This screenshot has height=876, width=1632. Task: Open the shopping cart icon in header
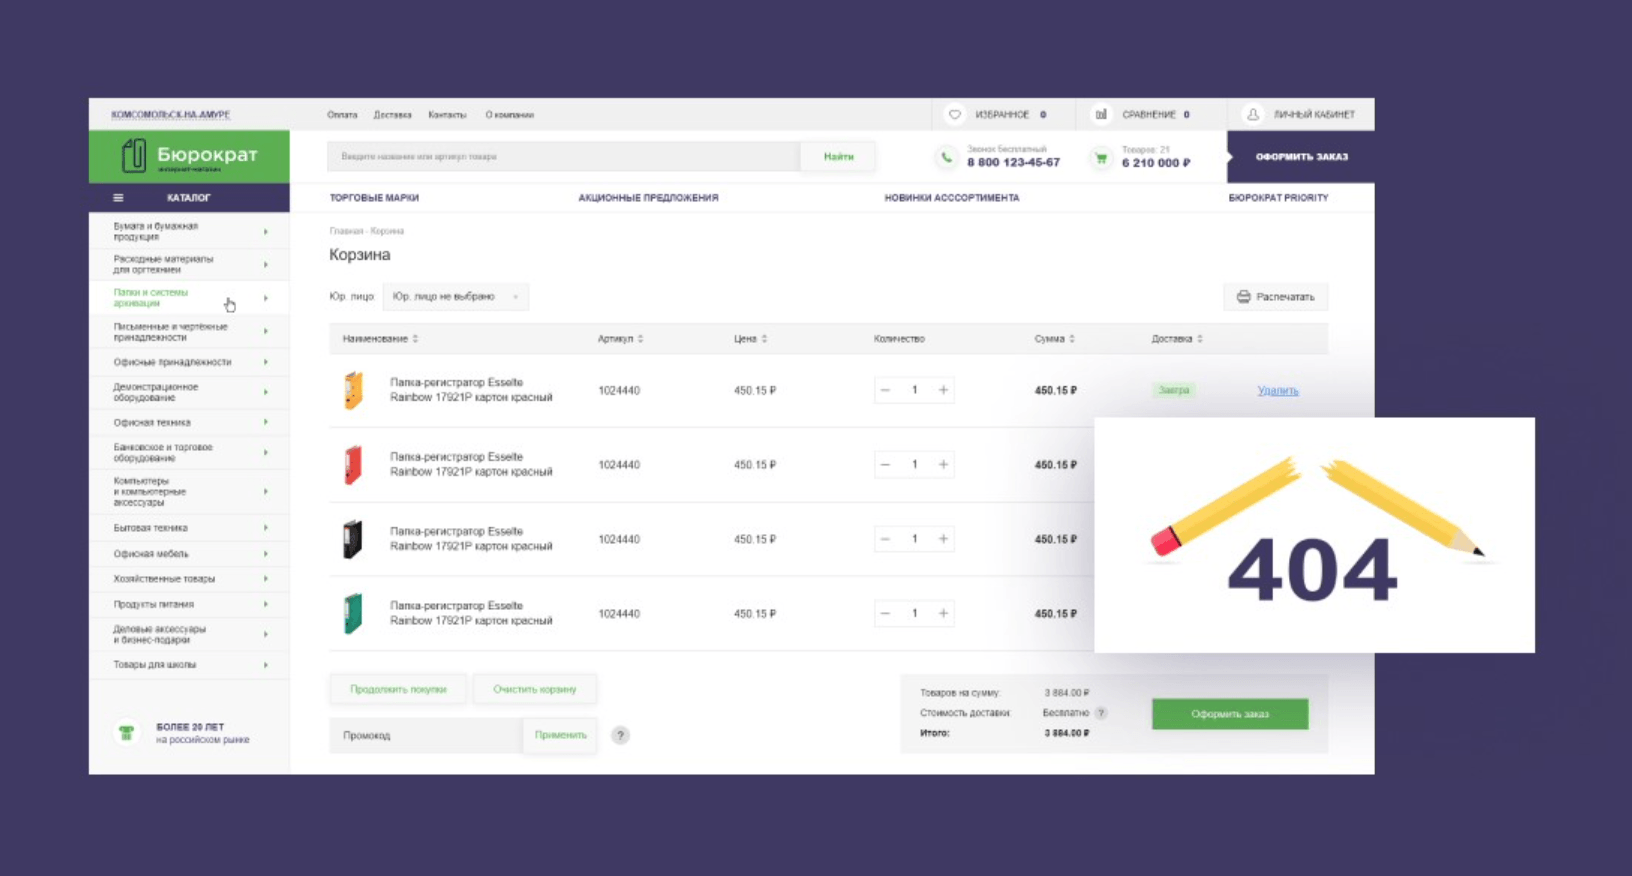[1100, 158]
